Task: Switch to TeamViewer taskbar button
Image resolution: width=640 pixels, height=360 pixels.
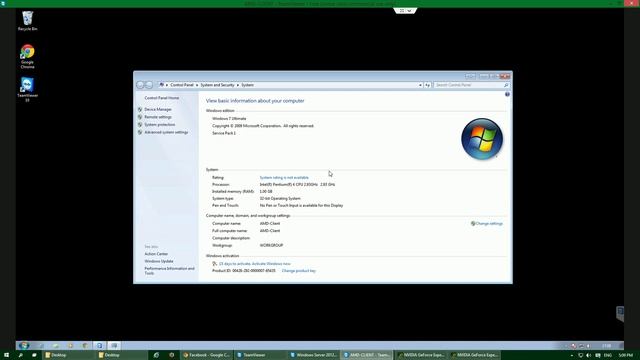Action: [x=260, y=355]
